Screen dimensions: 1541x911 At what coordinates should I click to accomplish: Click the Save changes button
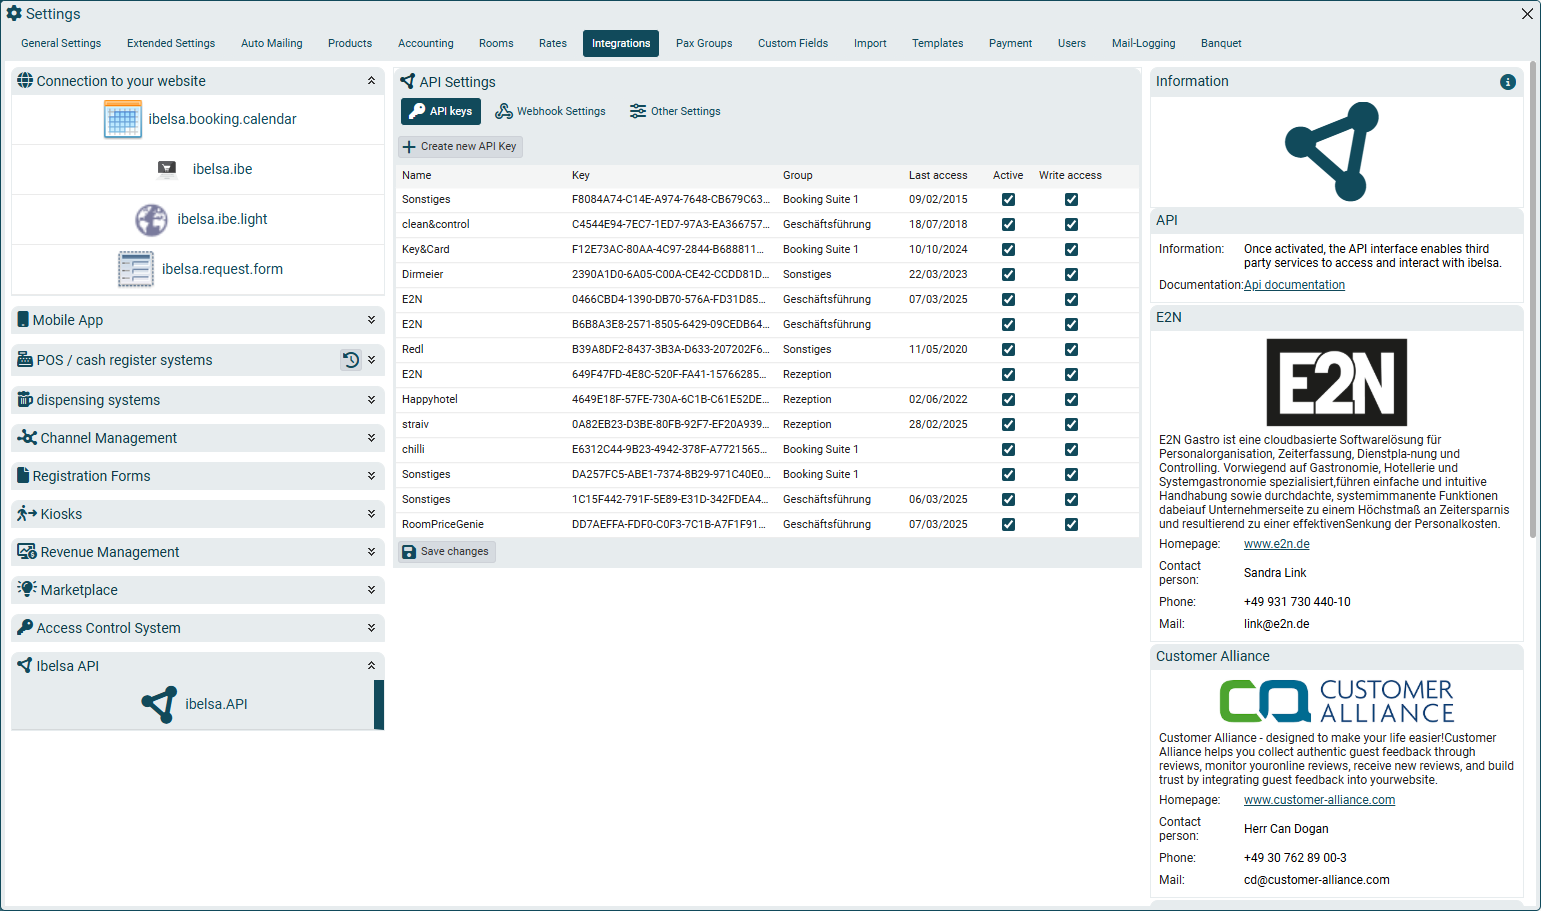coord(446,551)
